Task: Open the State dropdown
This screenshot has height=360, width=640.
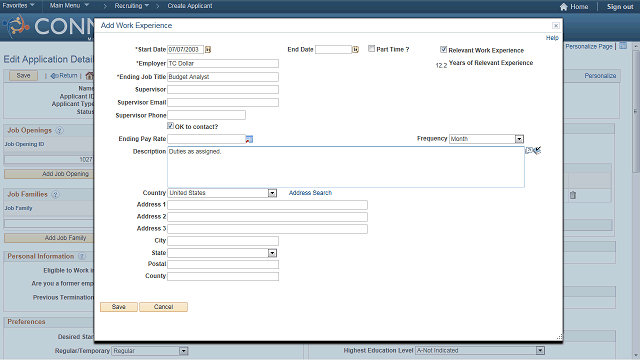Action: [222, 253]
